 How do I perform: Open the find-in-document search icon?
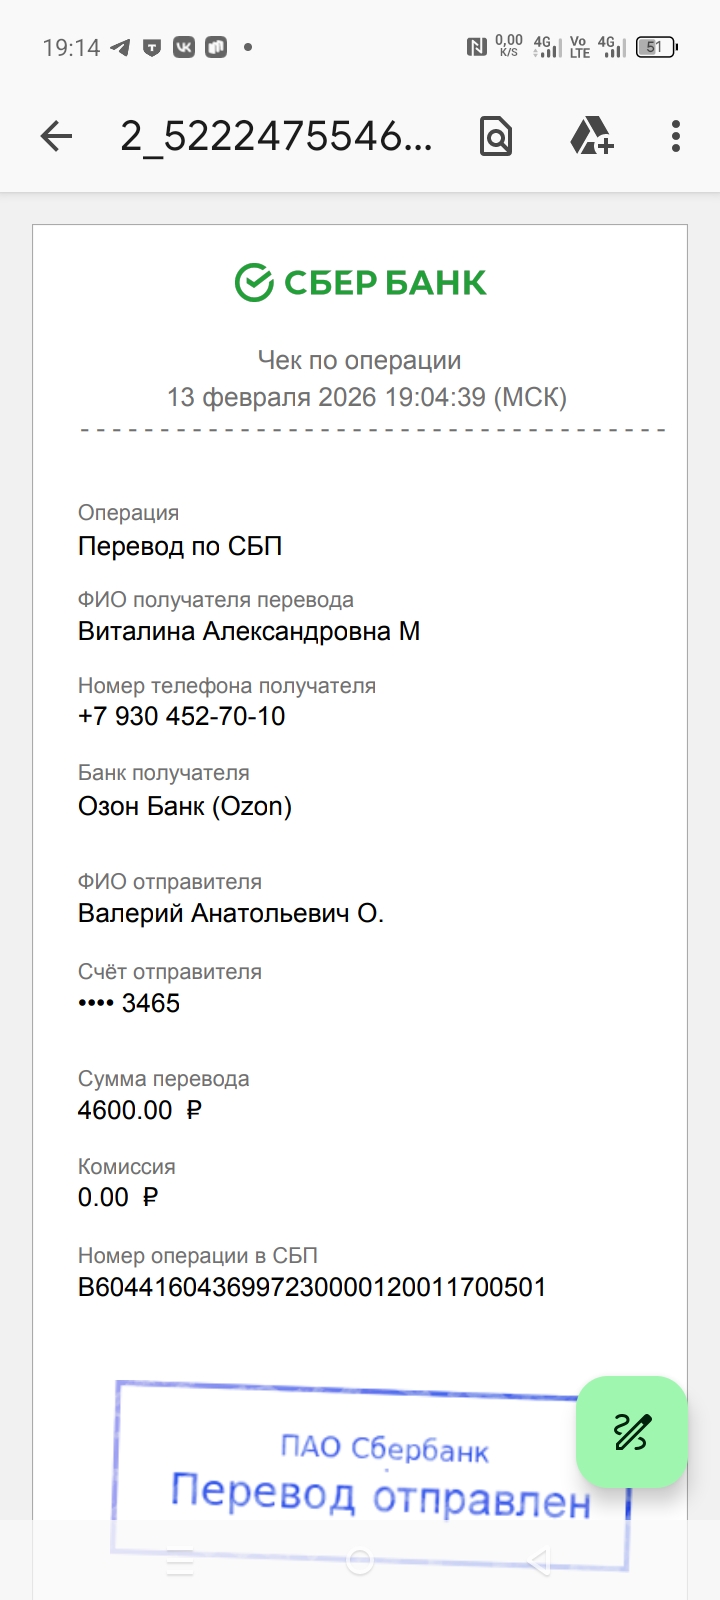click(x=496, y=136)
